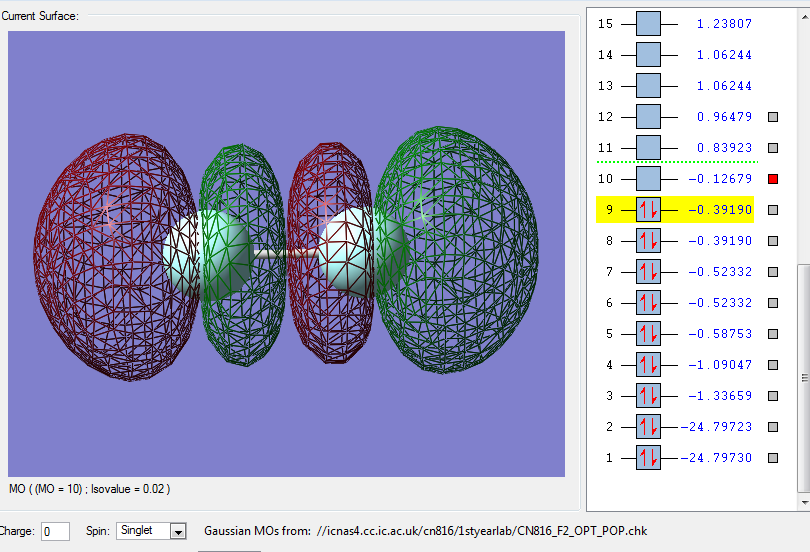
Task: Select the orbital 5 electron pair box
Action: click(648, 334)
